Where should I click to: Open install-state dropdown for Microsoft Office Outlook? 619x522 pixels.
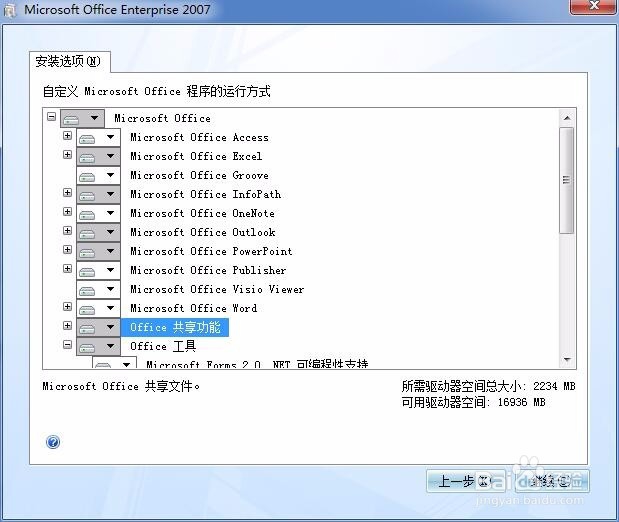click(98, 232)
